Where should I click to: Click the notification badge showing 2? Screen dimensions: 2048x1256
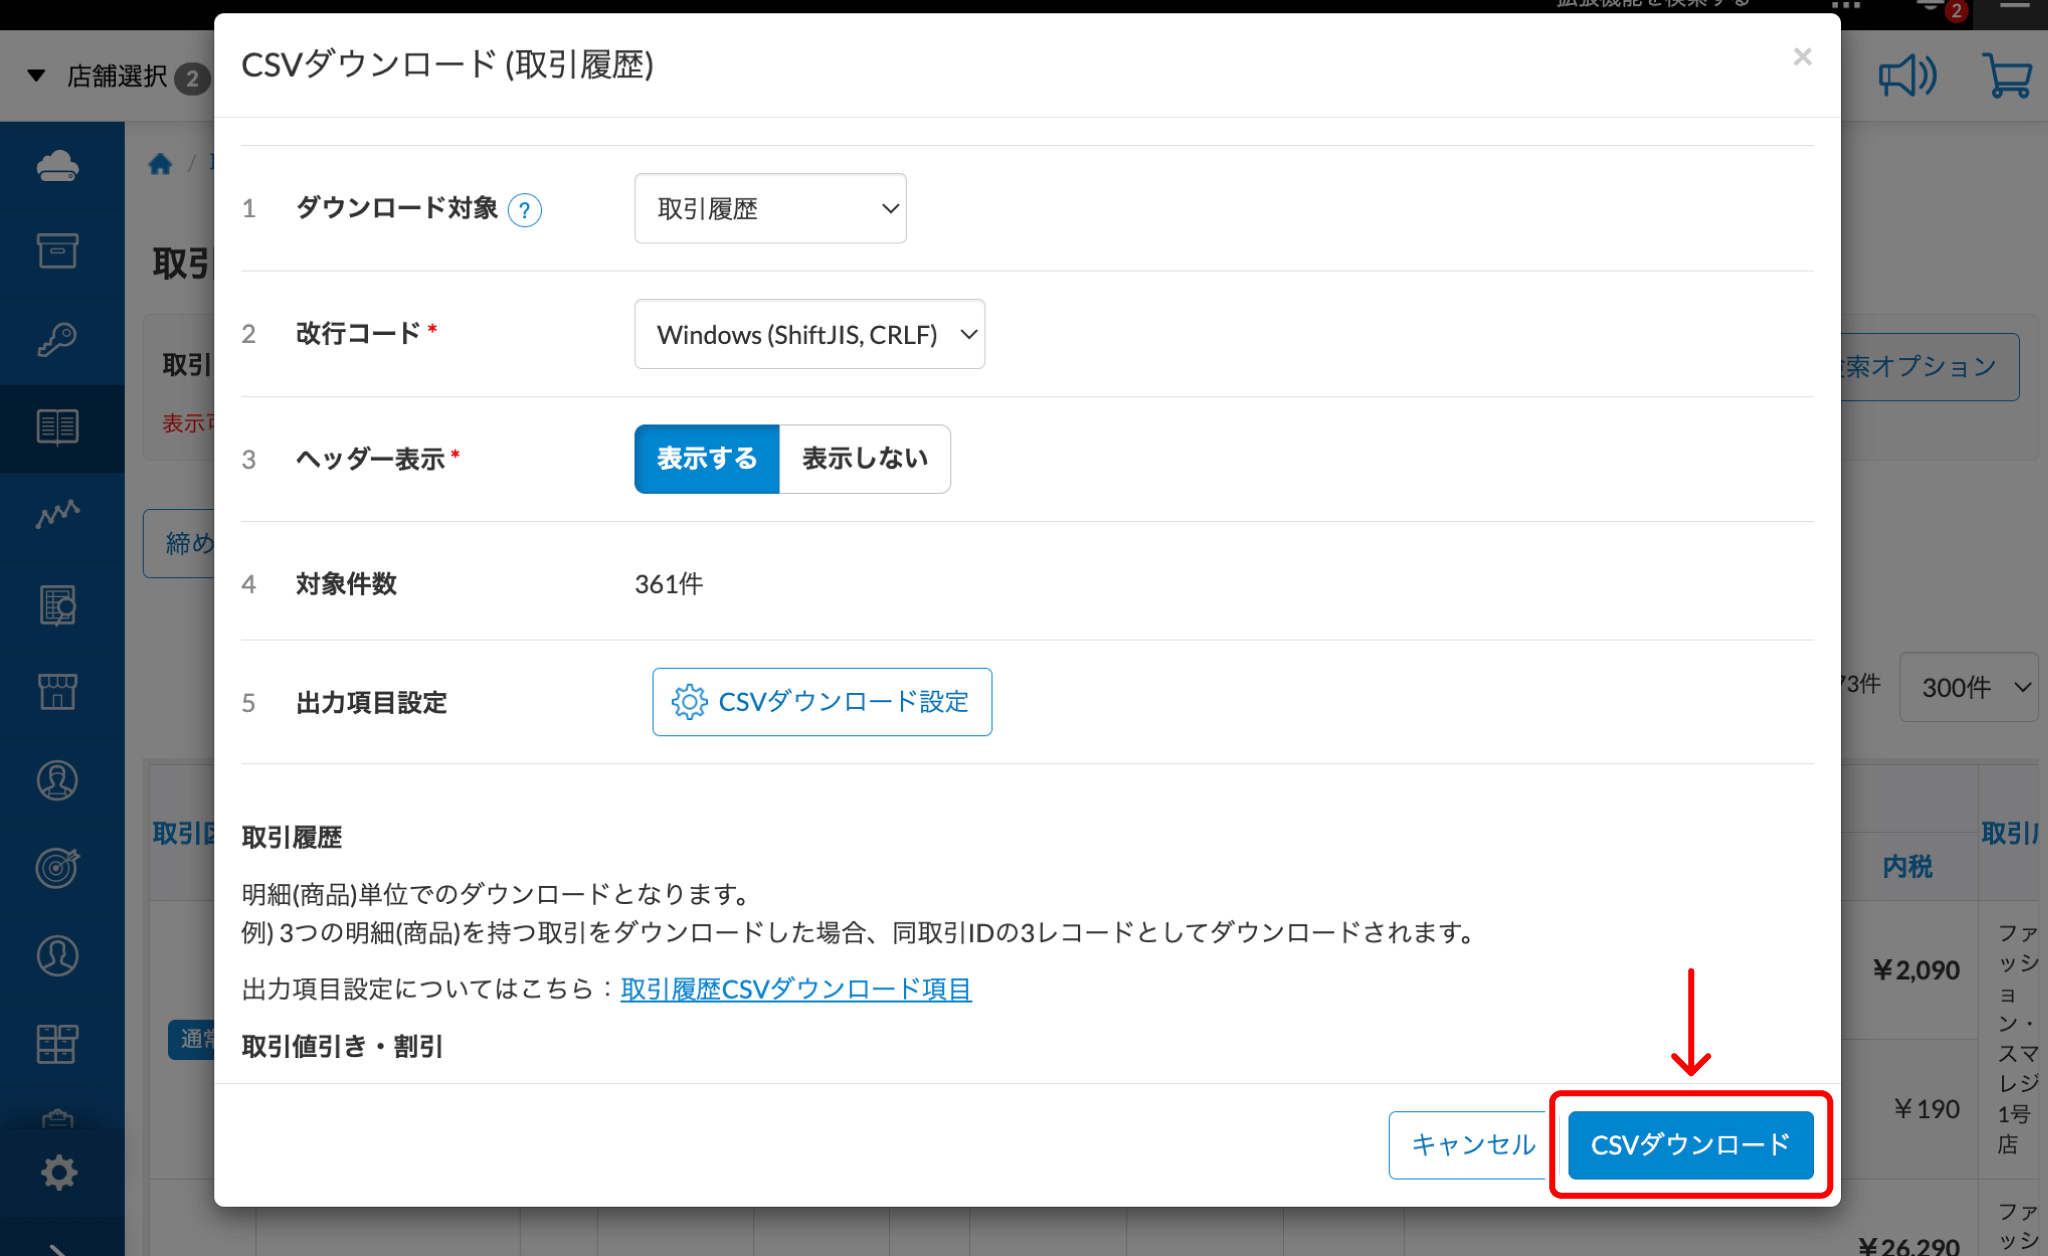(1956, 12)
